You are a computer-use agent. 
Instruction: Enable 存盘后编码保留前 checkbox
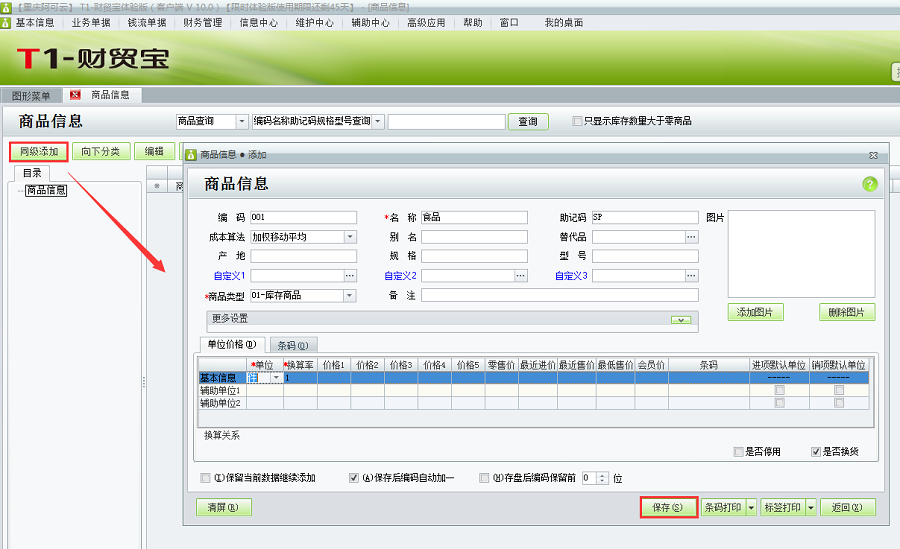484,478
